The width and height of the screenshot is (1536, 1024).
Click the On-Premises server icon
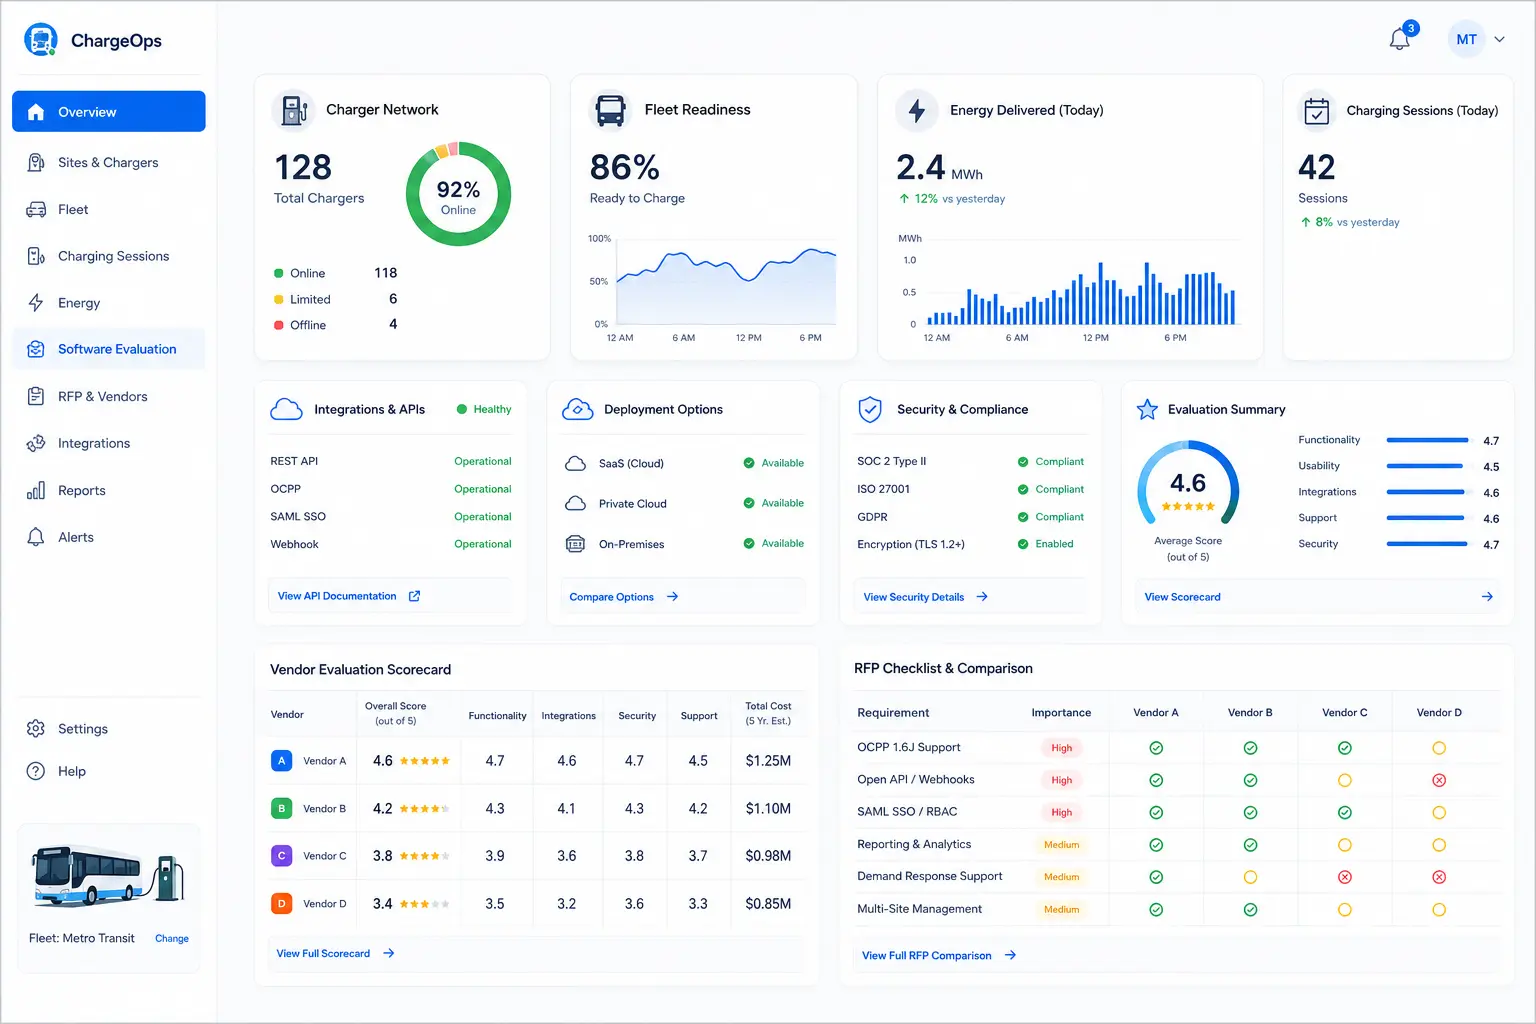pyautogui.click(x=575, y=544)
